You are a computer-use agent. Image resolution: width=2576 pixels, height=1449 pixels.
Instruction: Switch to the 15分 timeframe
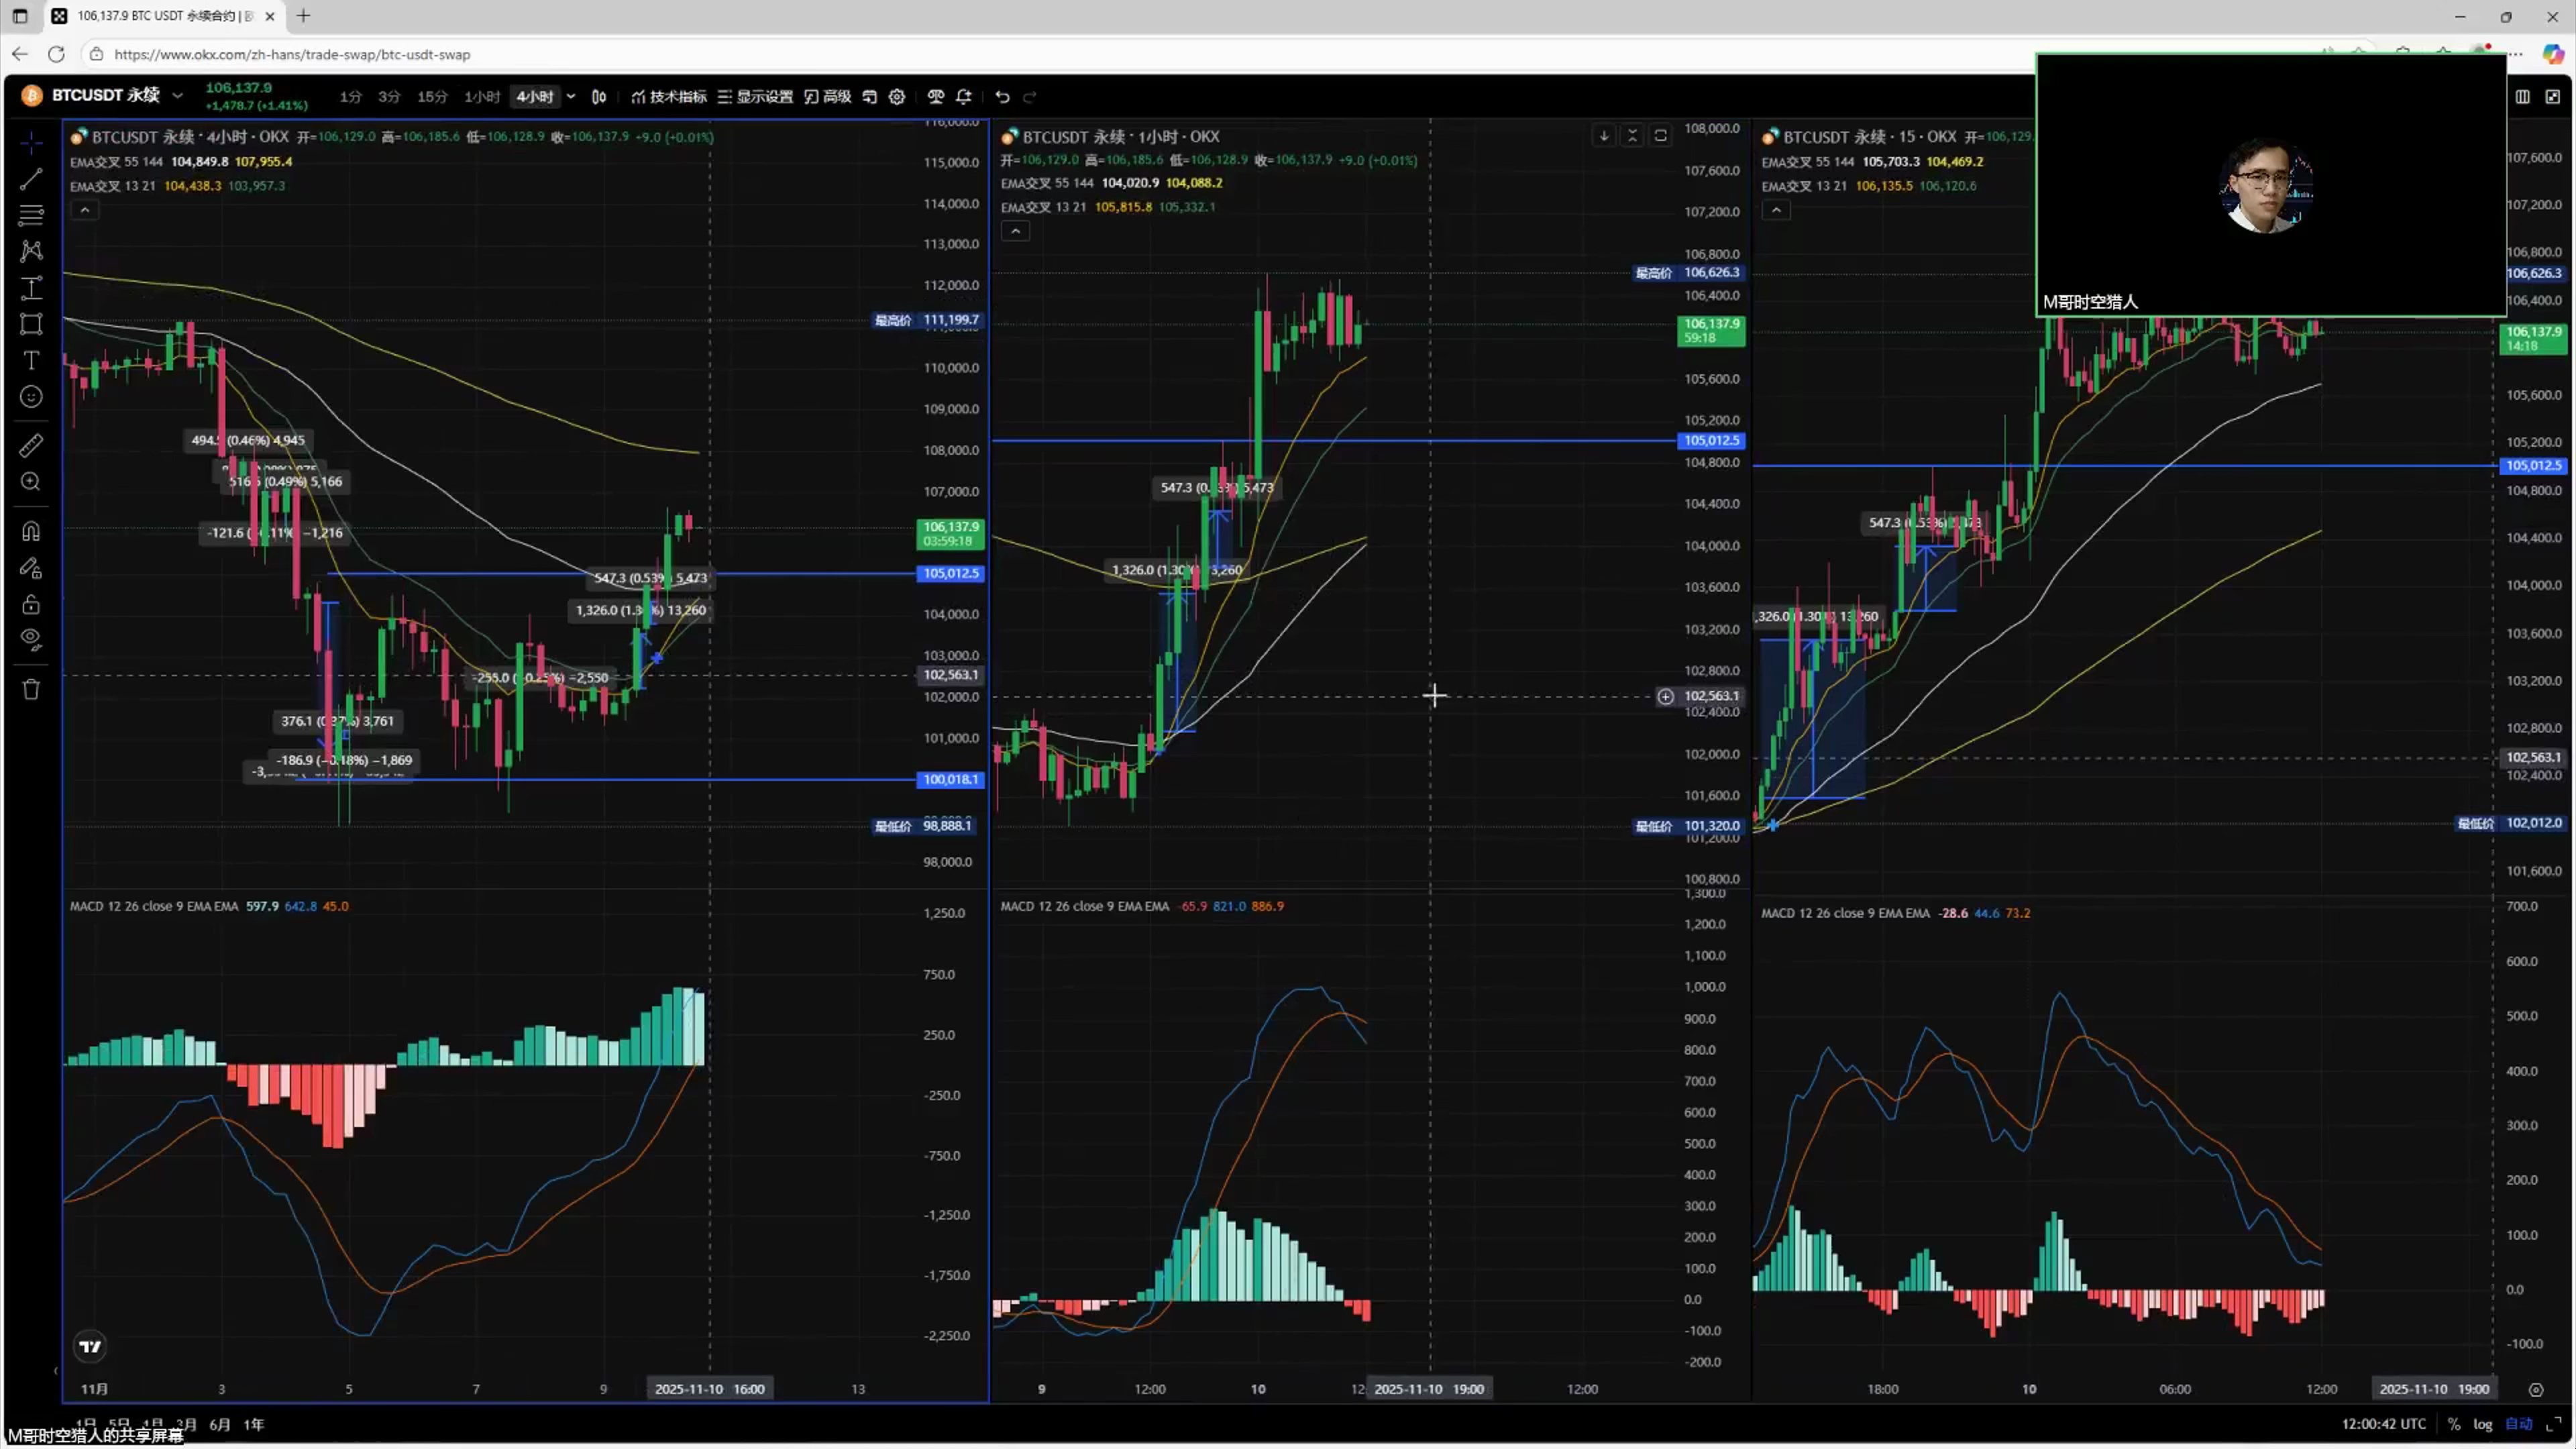click(432, 97)
